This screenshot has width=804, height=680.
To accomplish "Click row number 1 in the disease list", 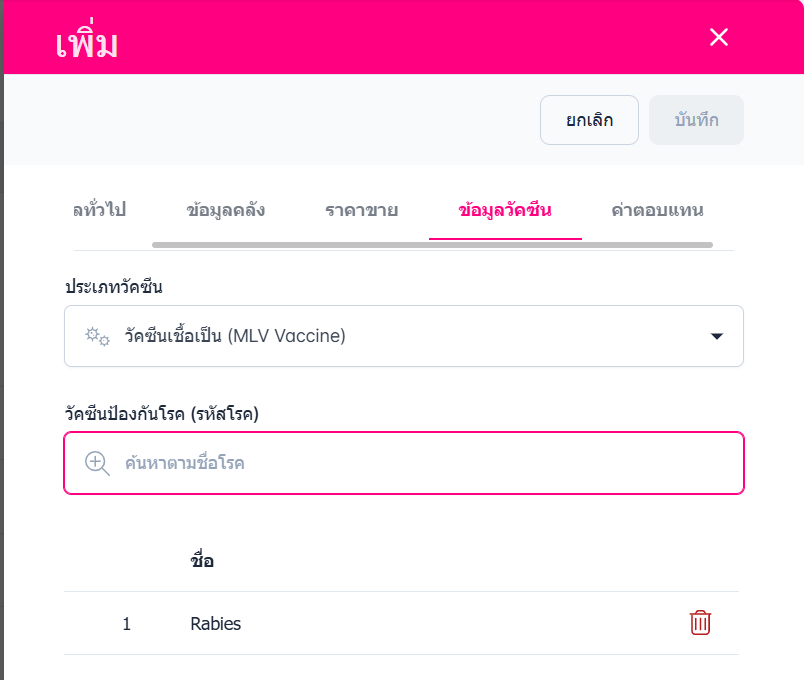I will pos(127,624).
